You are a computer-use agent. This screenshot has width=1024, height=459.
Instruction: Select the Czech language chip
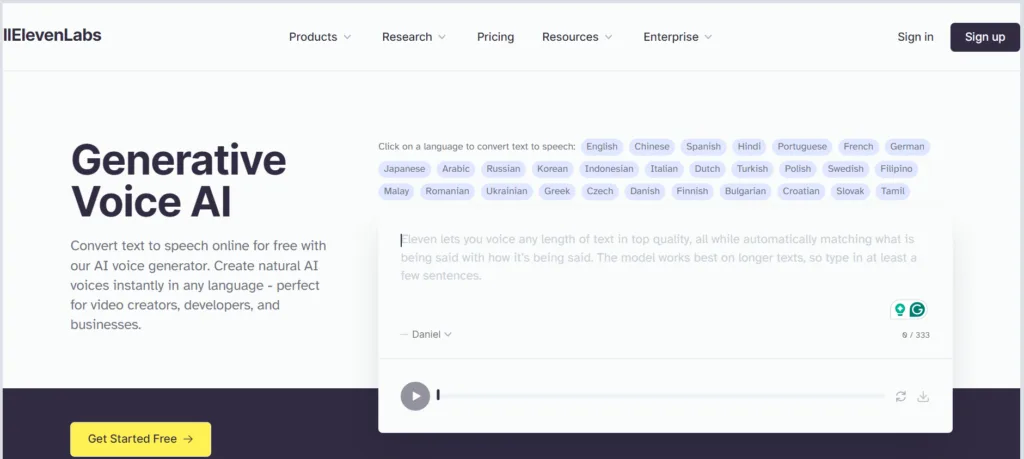[600, 191]
